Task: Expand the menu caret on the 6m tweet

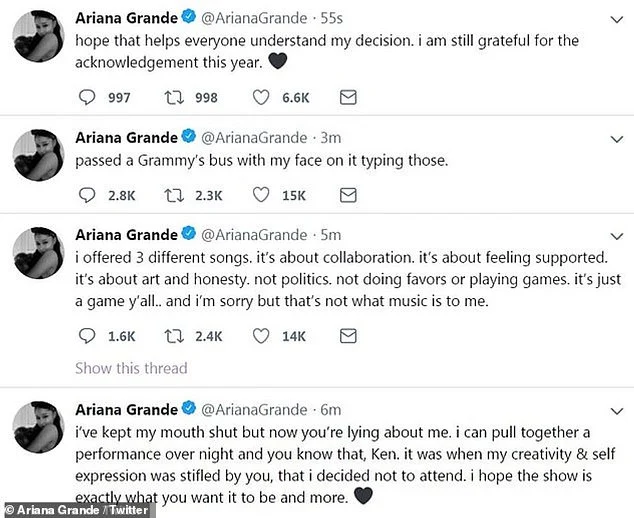Action: (x=612, y=411)
